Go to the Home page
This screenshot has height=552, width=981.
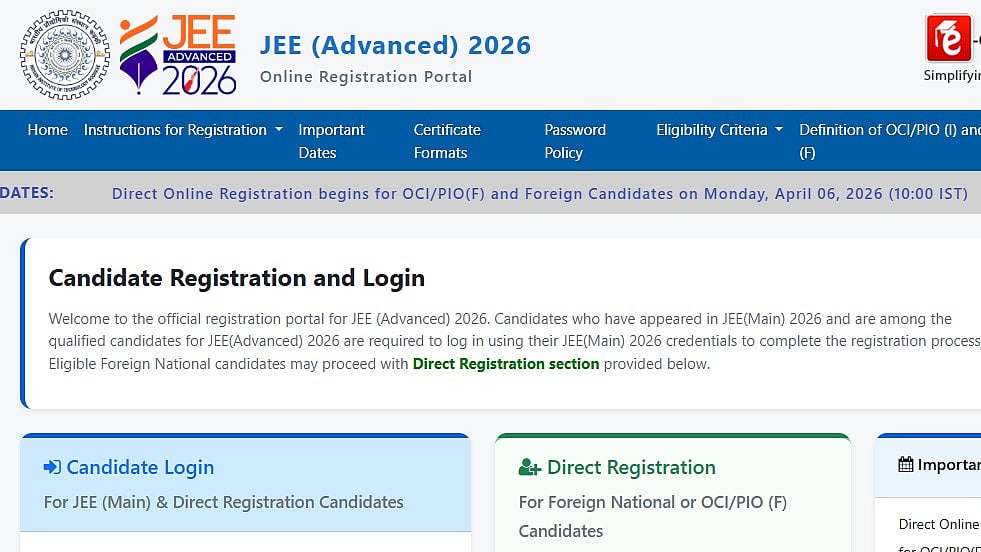click(x=48, y=130)
